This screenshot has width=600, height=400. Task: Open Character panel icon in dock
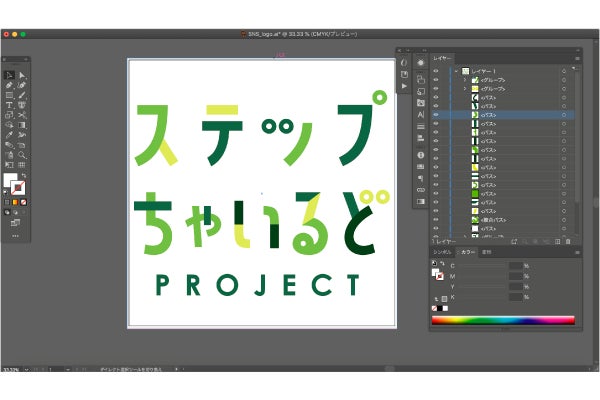420,115
